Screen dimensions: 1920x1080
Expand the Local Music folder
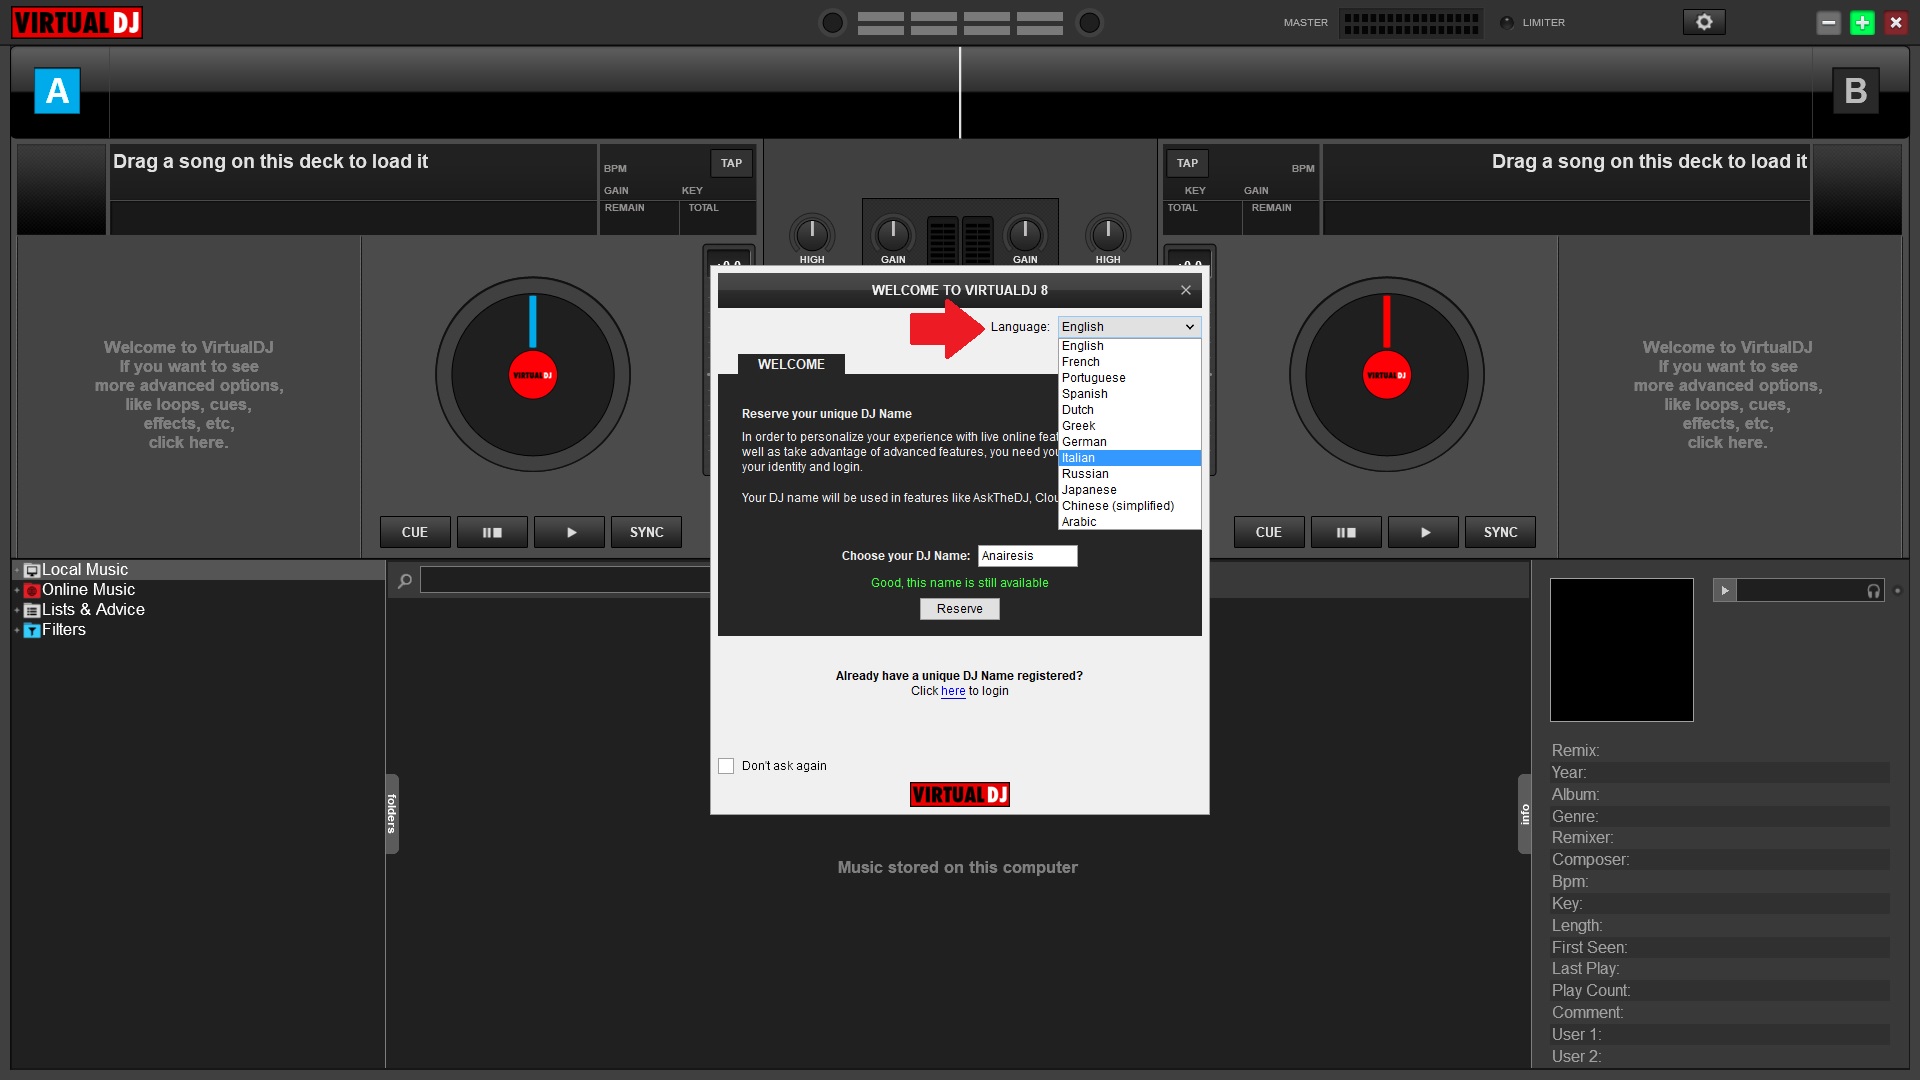tap(17, 570)
